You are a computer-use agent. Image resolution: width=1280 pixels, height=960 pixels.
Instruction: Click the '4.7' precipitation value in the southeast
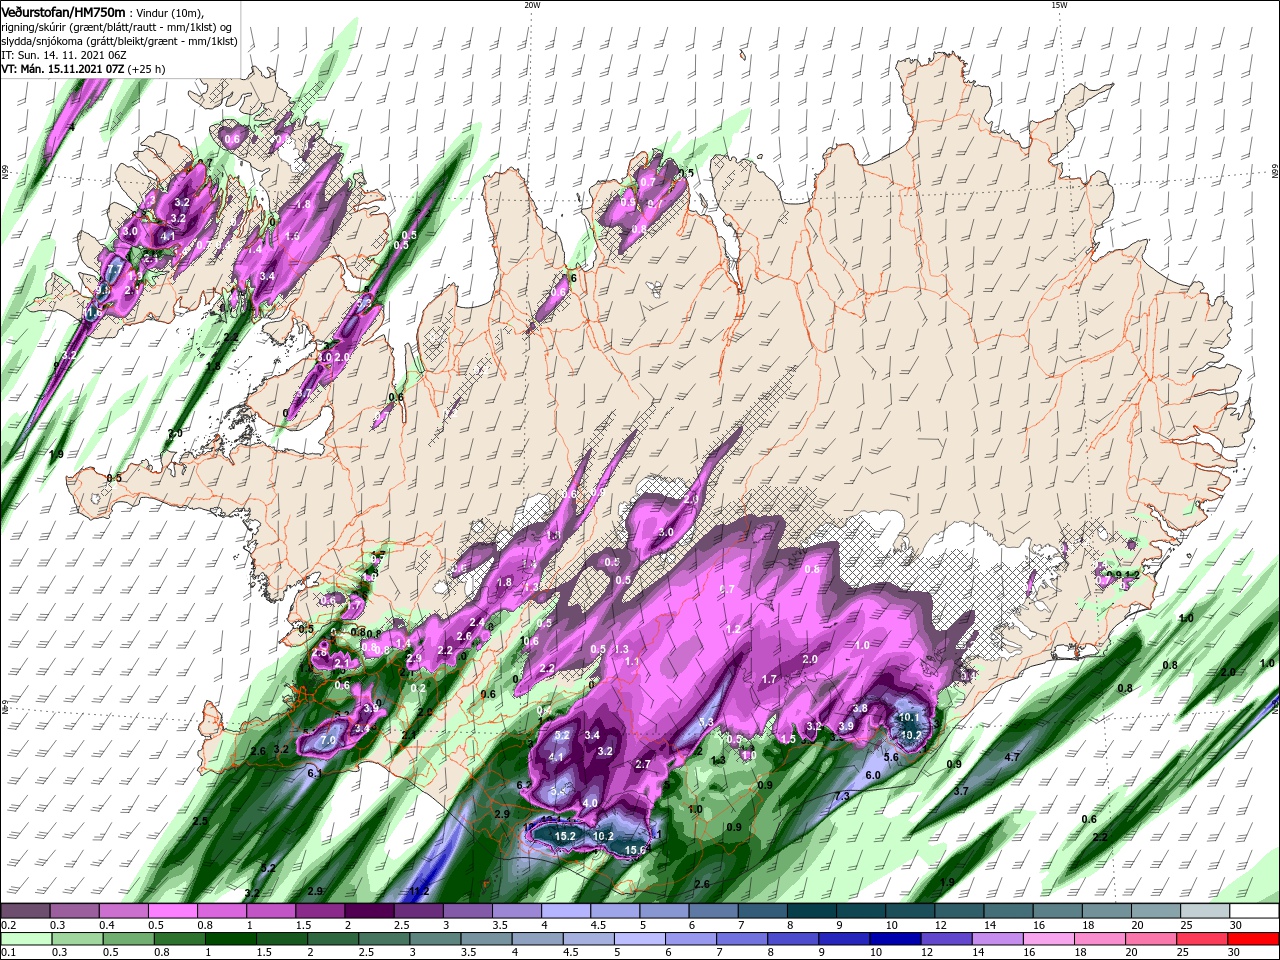[x=1011, y=757]
